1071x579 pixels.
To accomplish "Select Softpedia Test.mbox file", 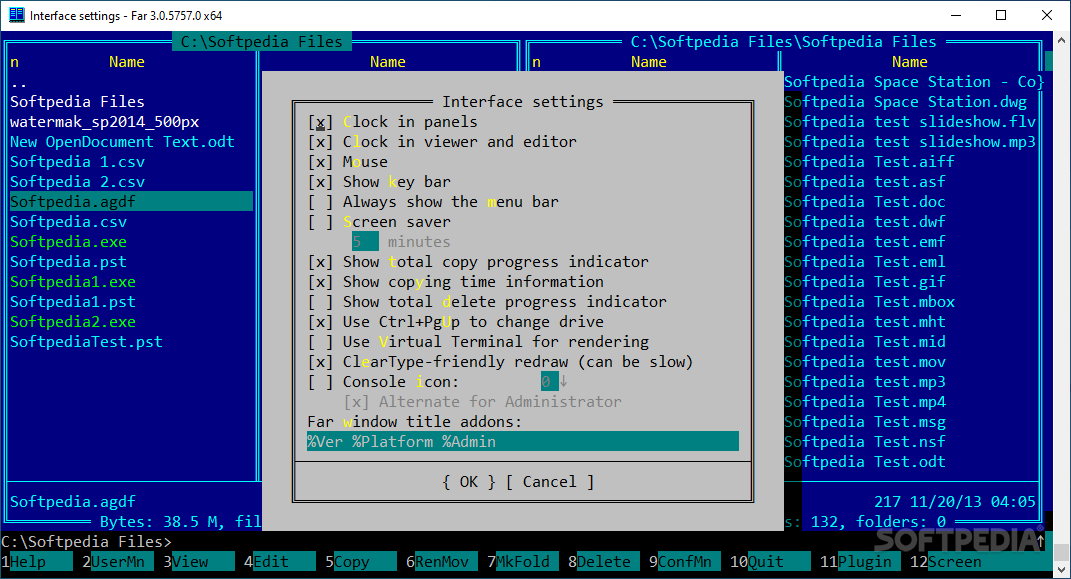I will tap(870, 302).
